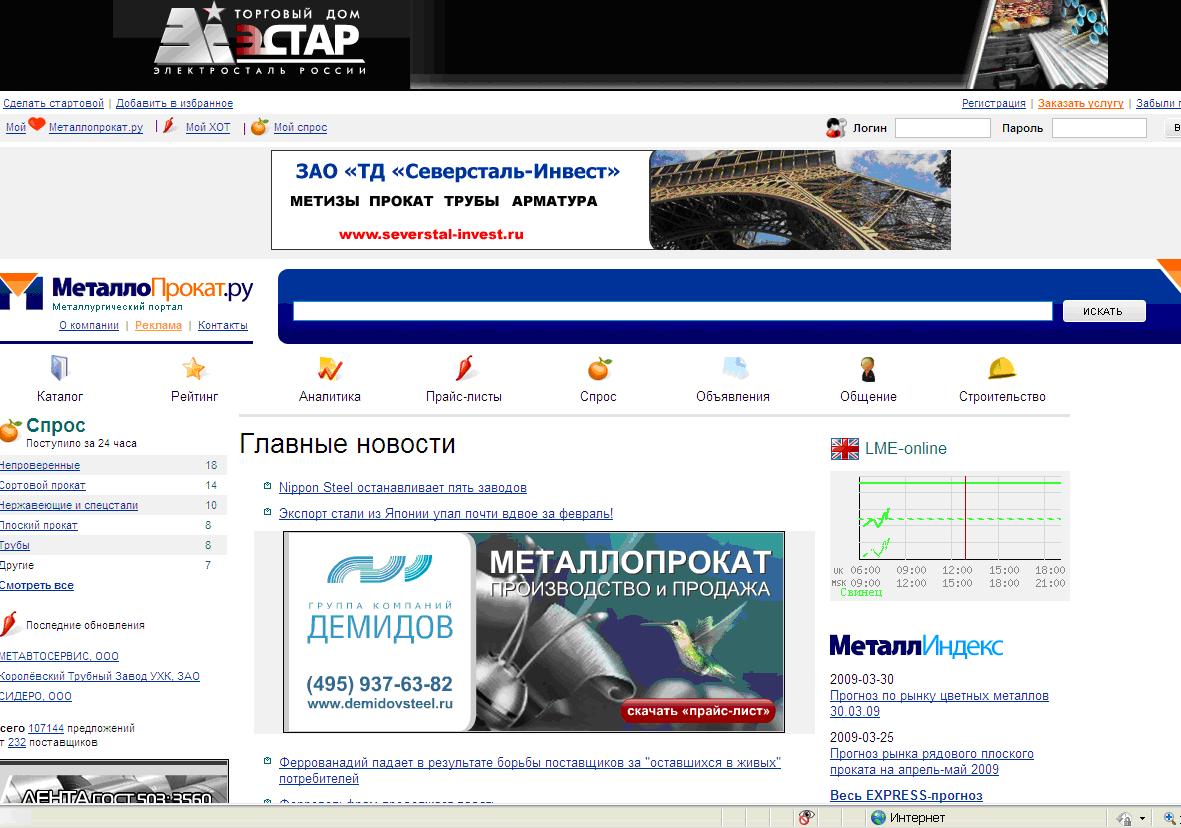
Task: Click the Строительство menu label
Action: 1002,396
